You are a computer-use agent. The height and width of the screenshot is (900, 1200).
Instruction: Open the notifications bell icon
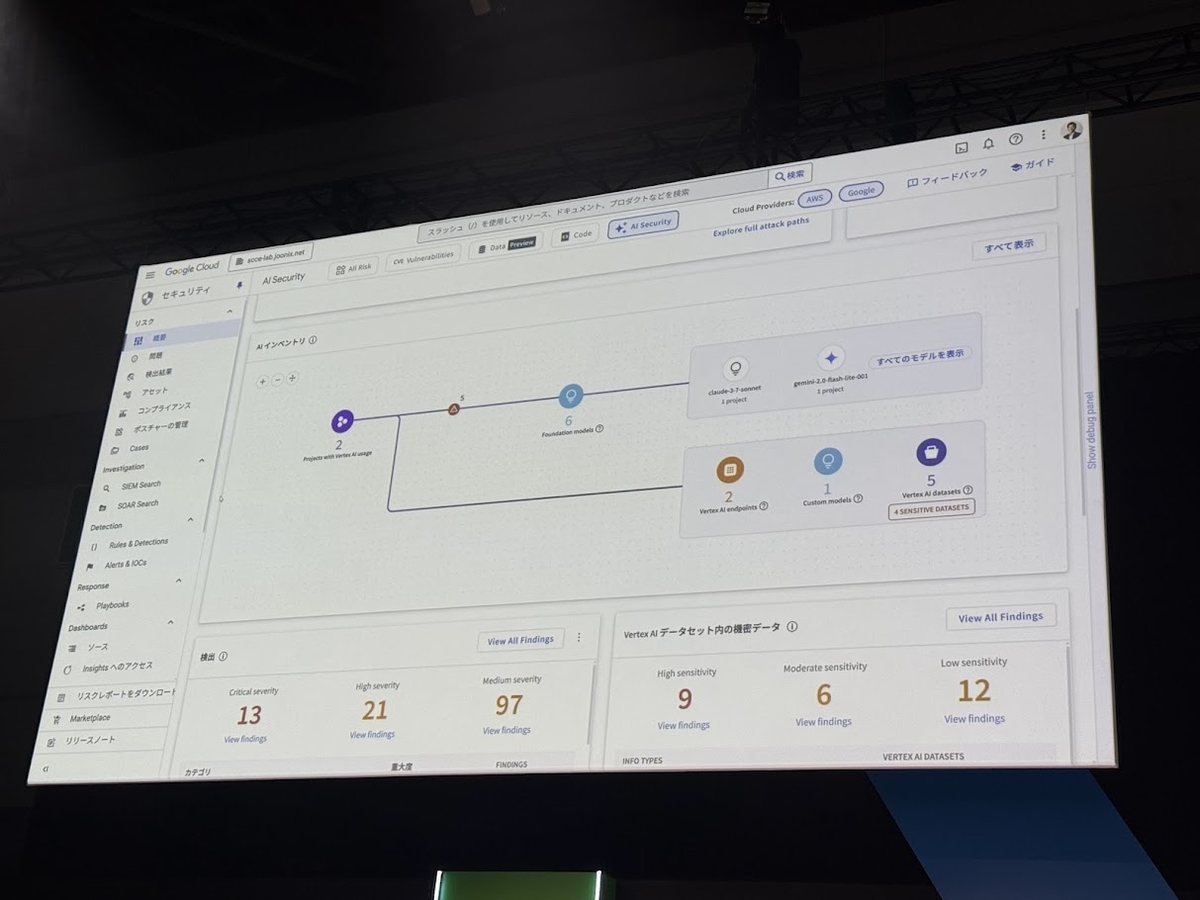(x=988, y=144)
